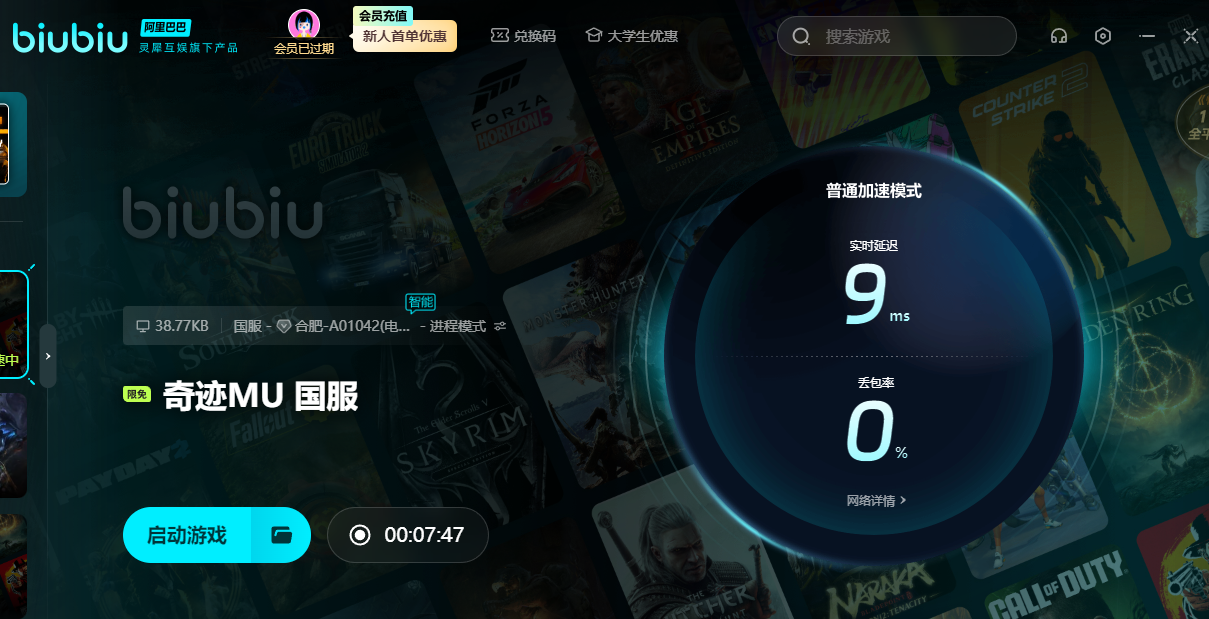This screenshot has width=1209, height=619.
Task: Click the 智能 smart badge
Action: [x=421, y=302]
